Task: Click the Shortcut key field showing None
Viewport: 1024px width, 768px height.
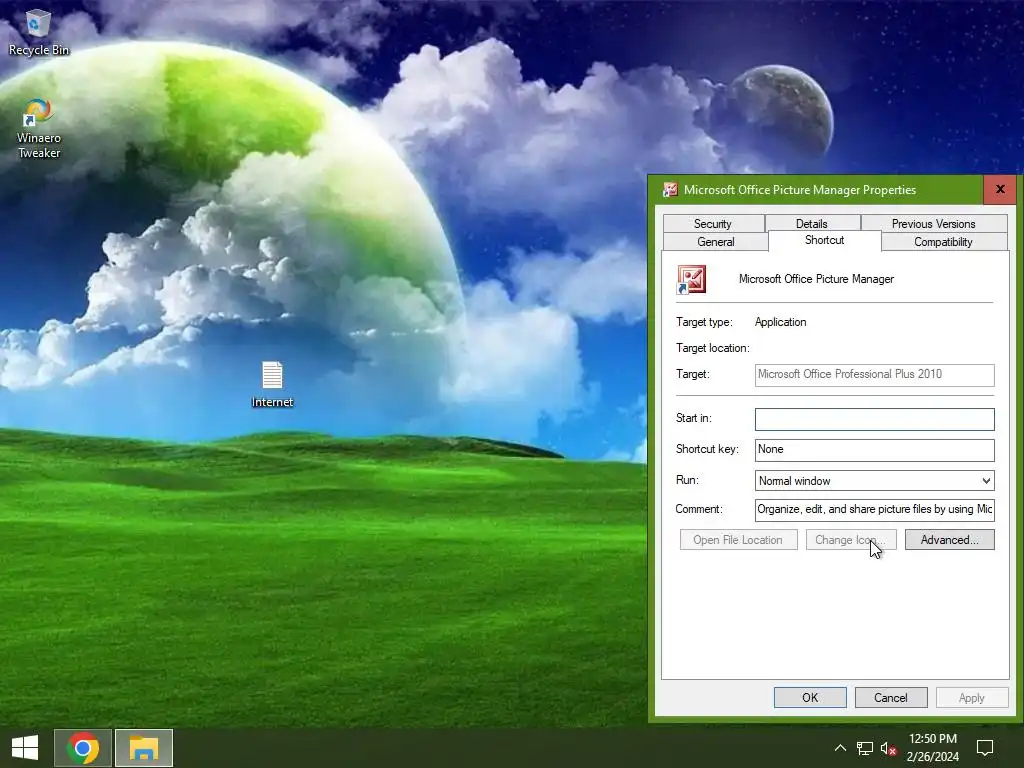Action: (x=874, y=450)
